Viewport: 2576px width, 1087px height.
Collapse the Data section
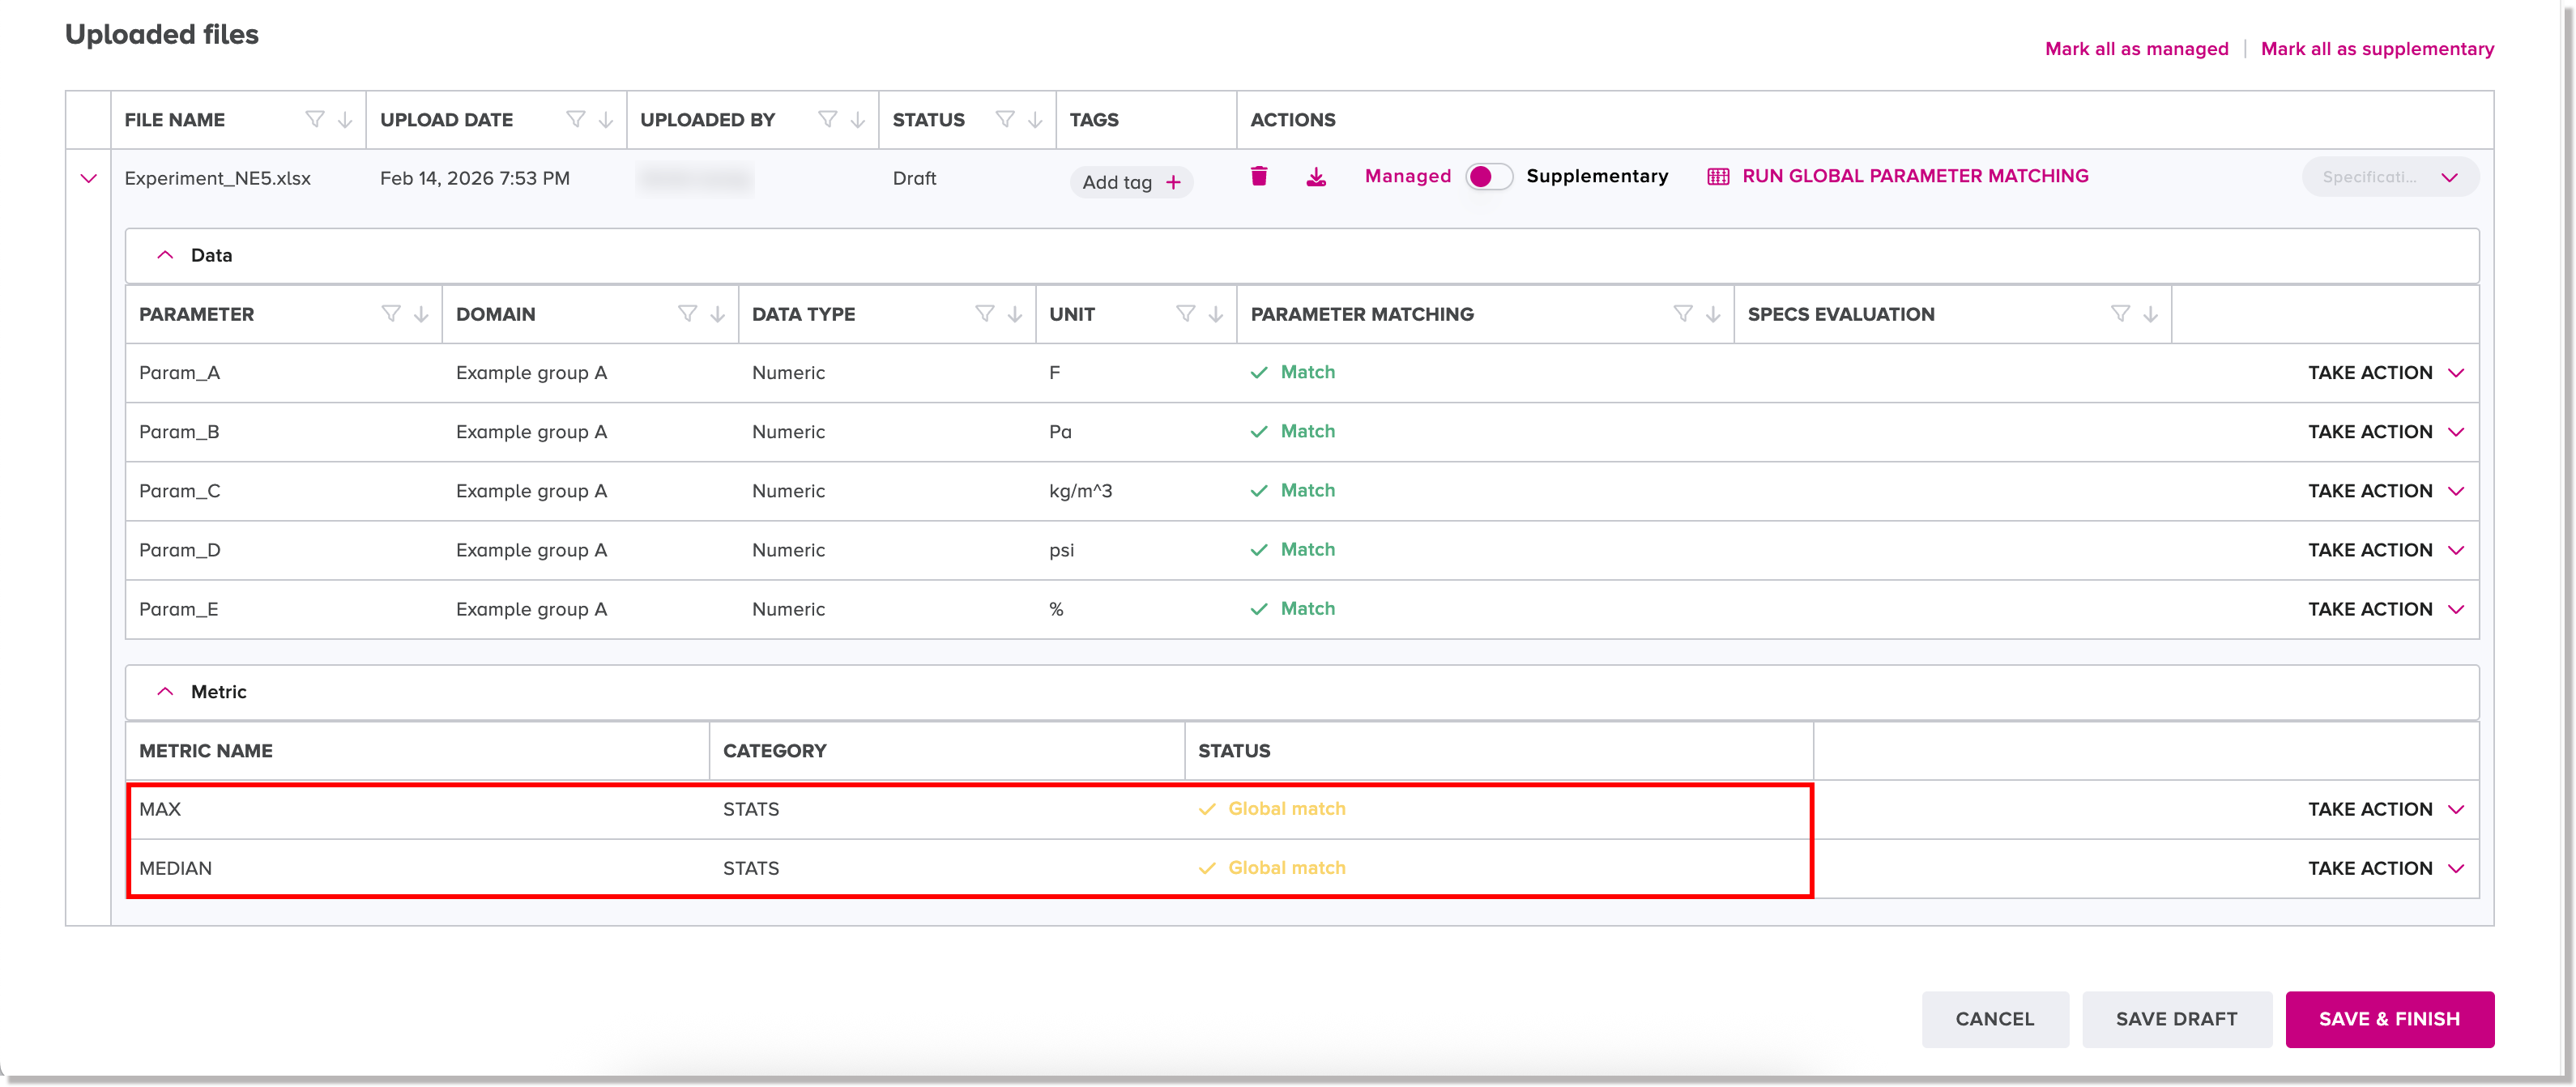[166, 255]
